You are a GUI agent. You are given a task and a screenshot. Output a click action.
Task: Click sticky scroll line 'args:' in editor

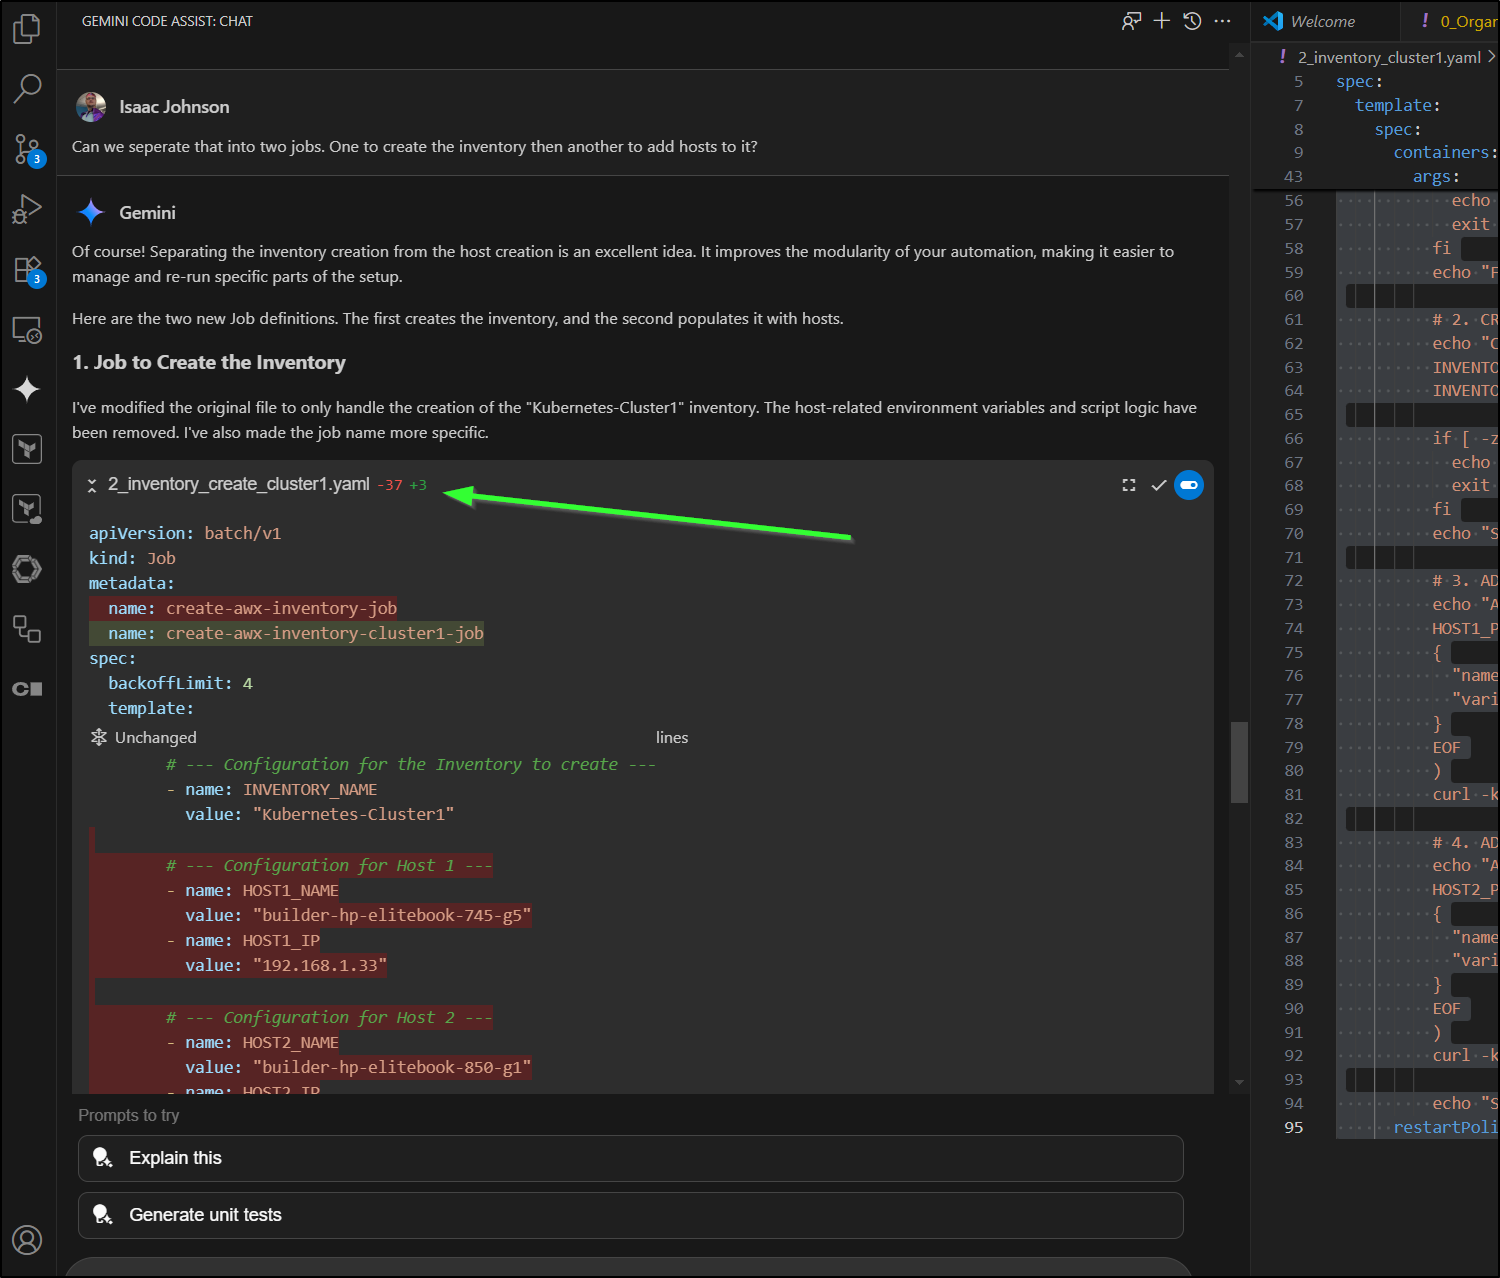(x=1436, y=176)
